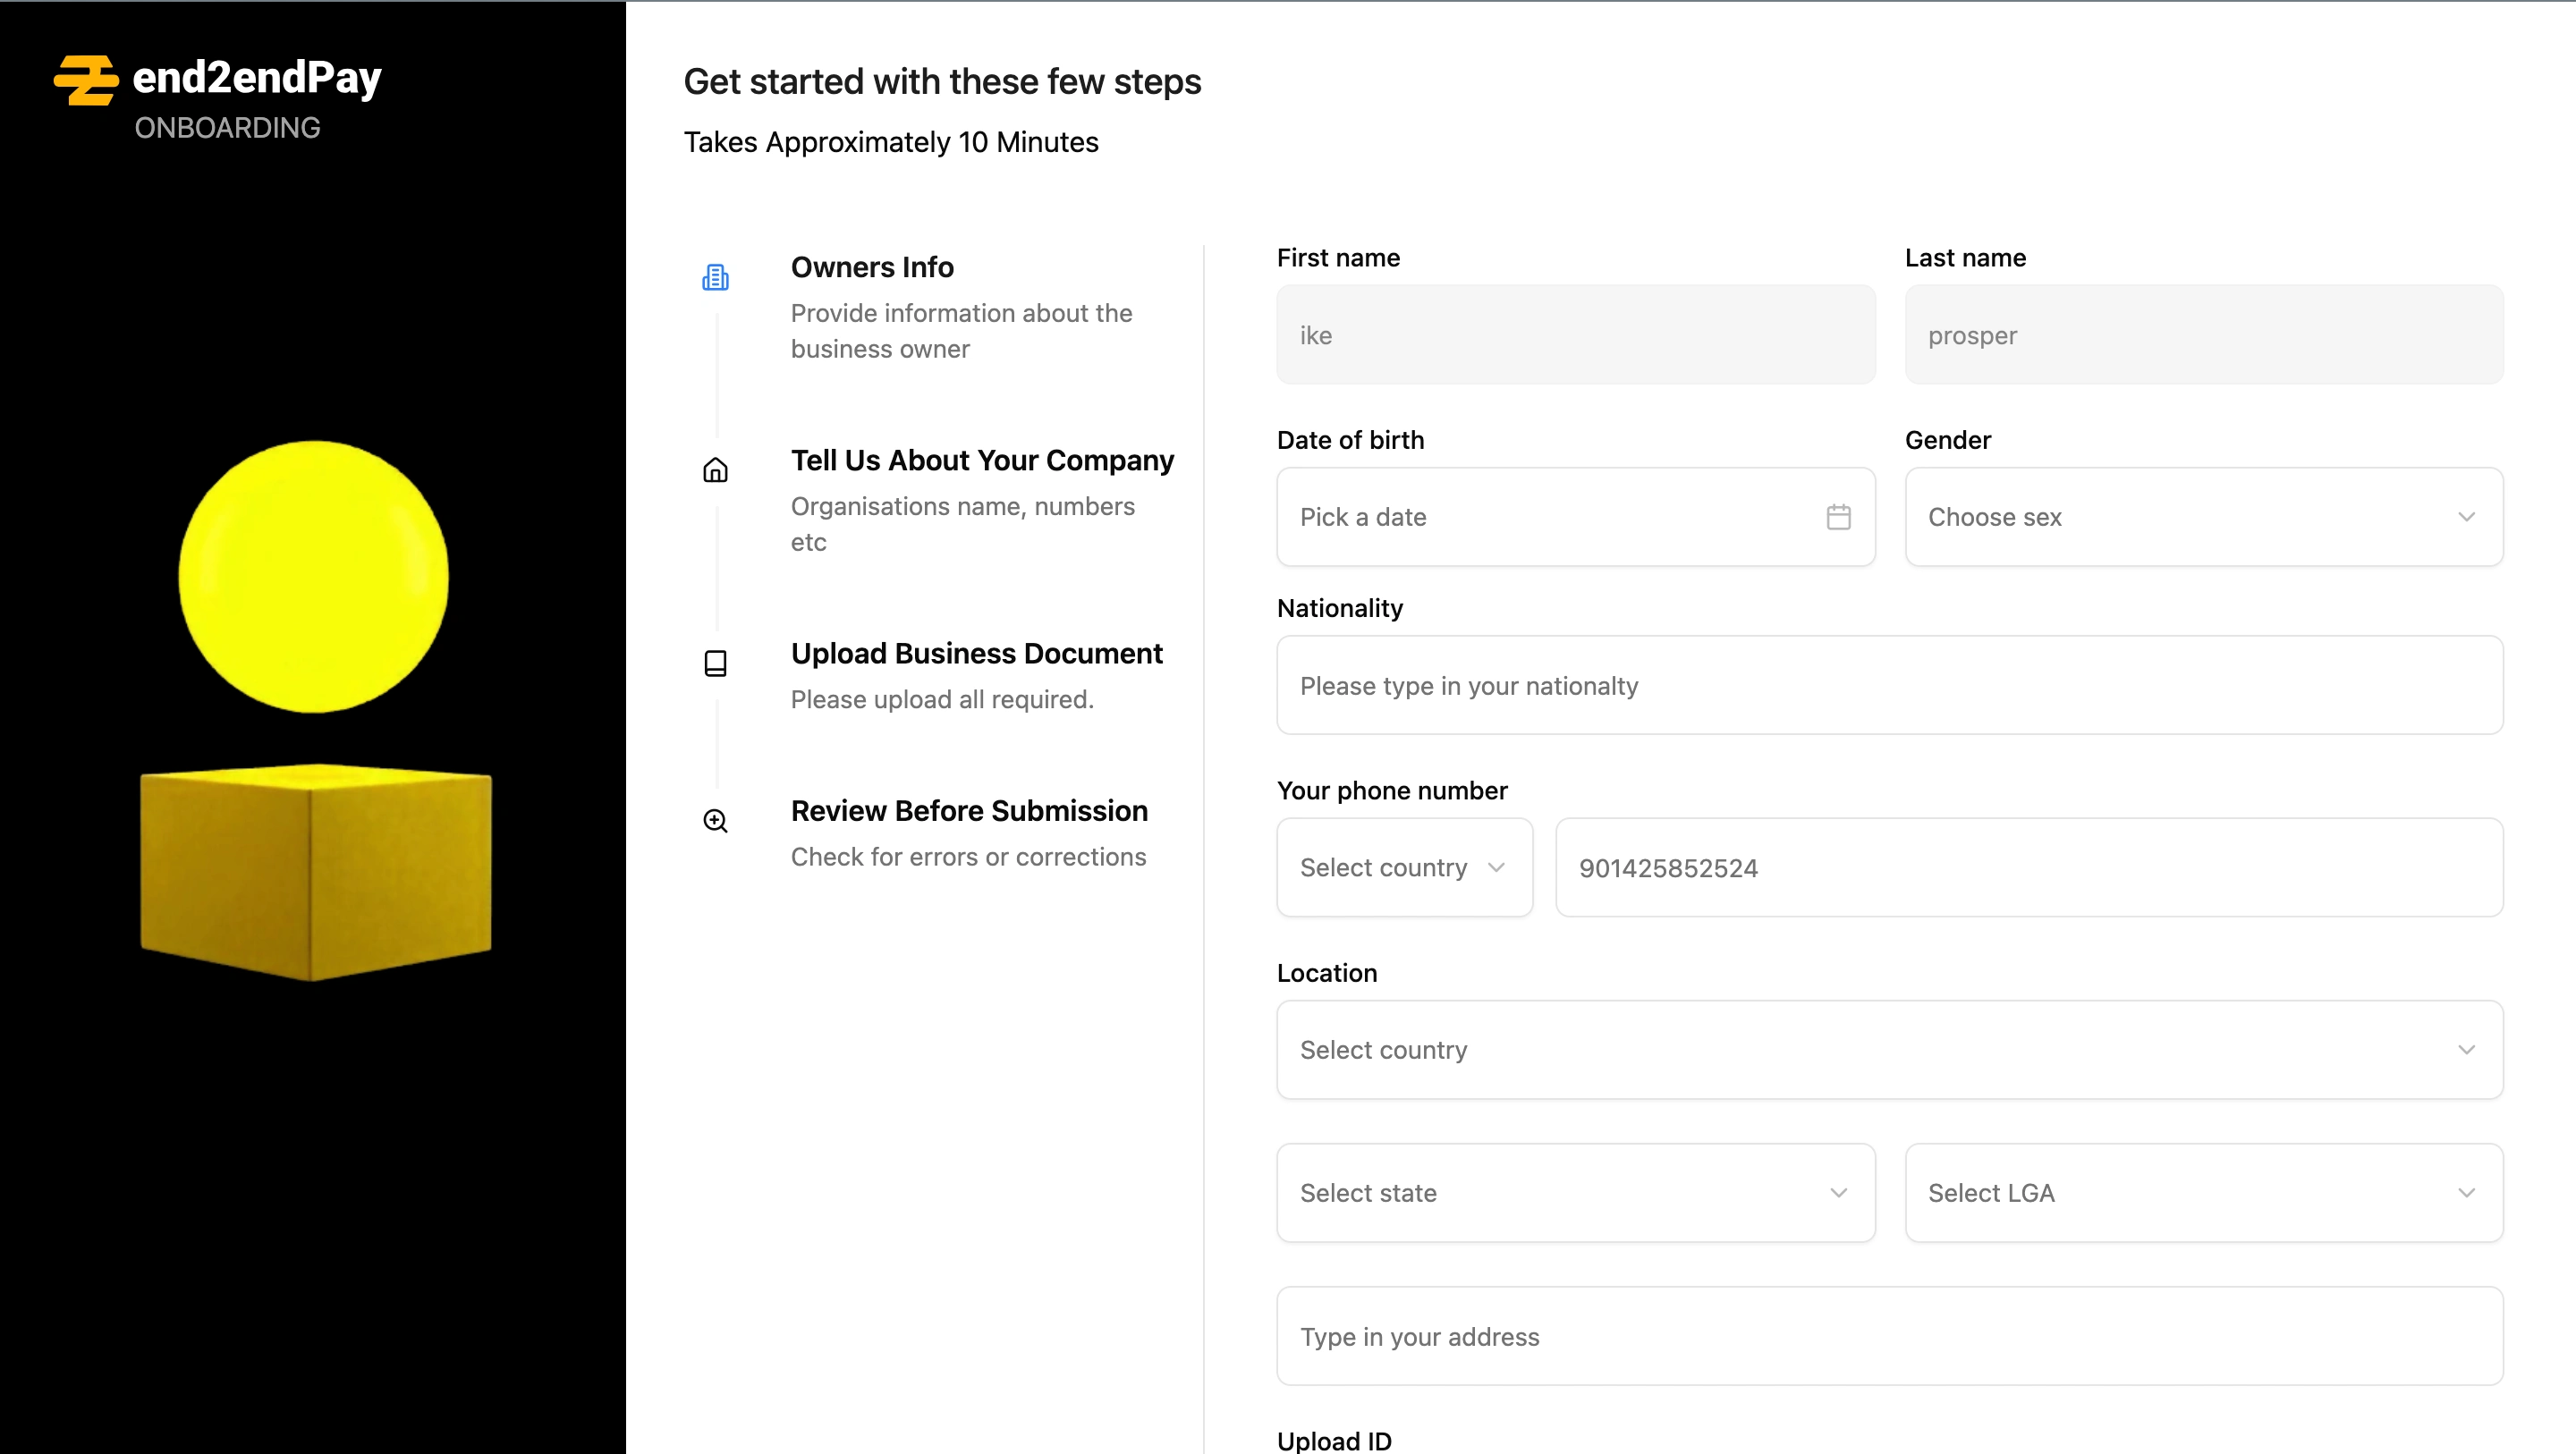Open the Choose sex dropdown
The height and width of the screenshot is (1454, 2576).
2203,517
